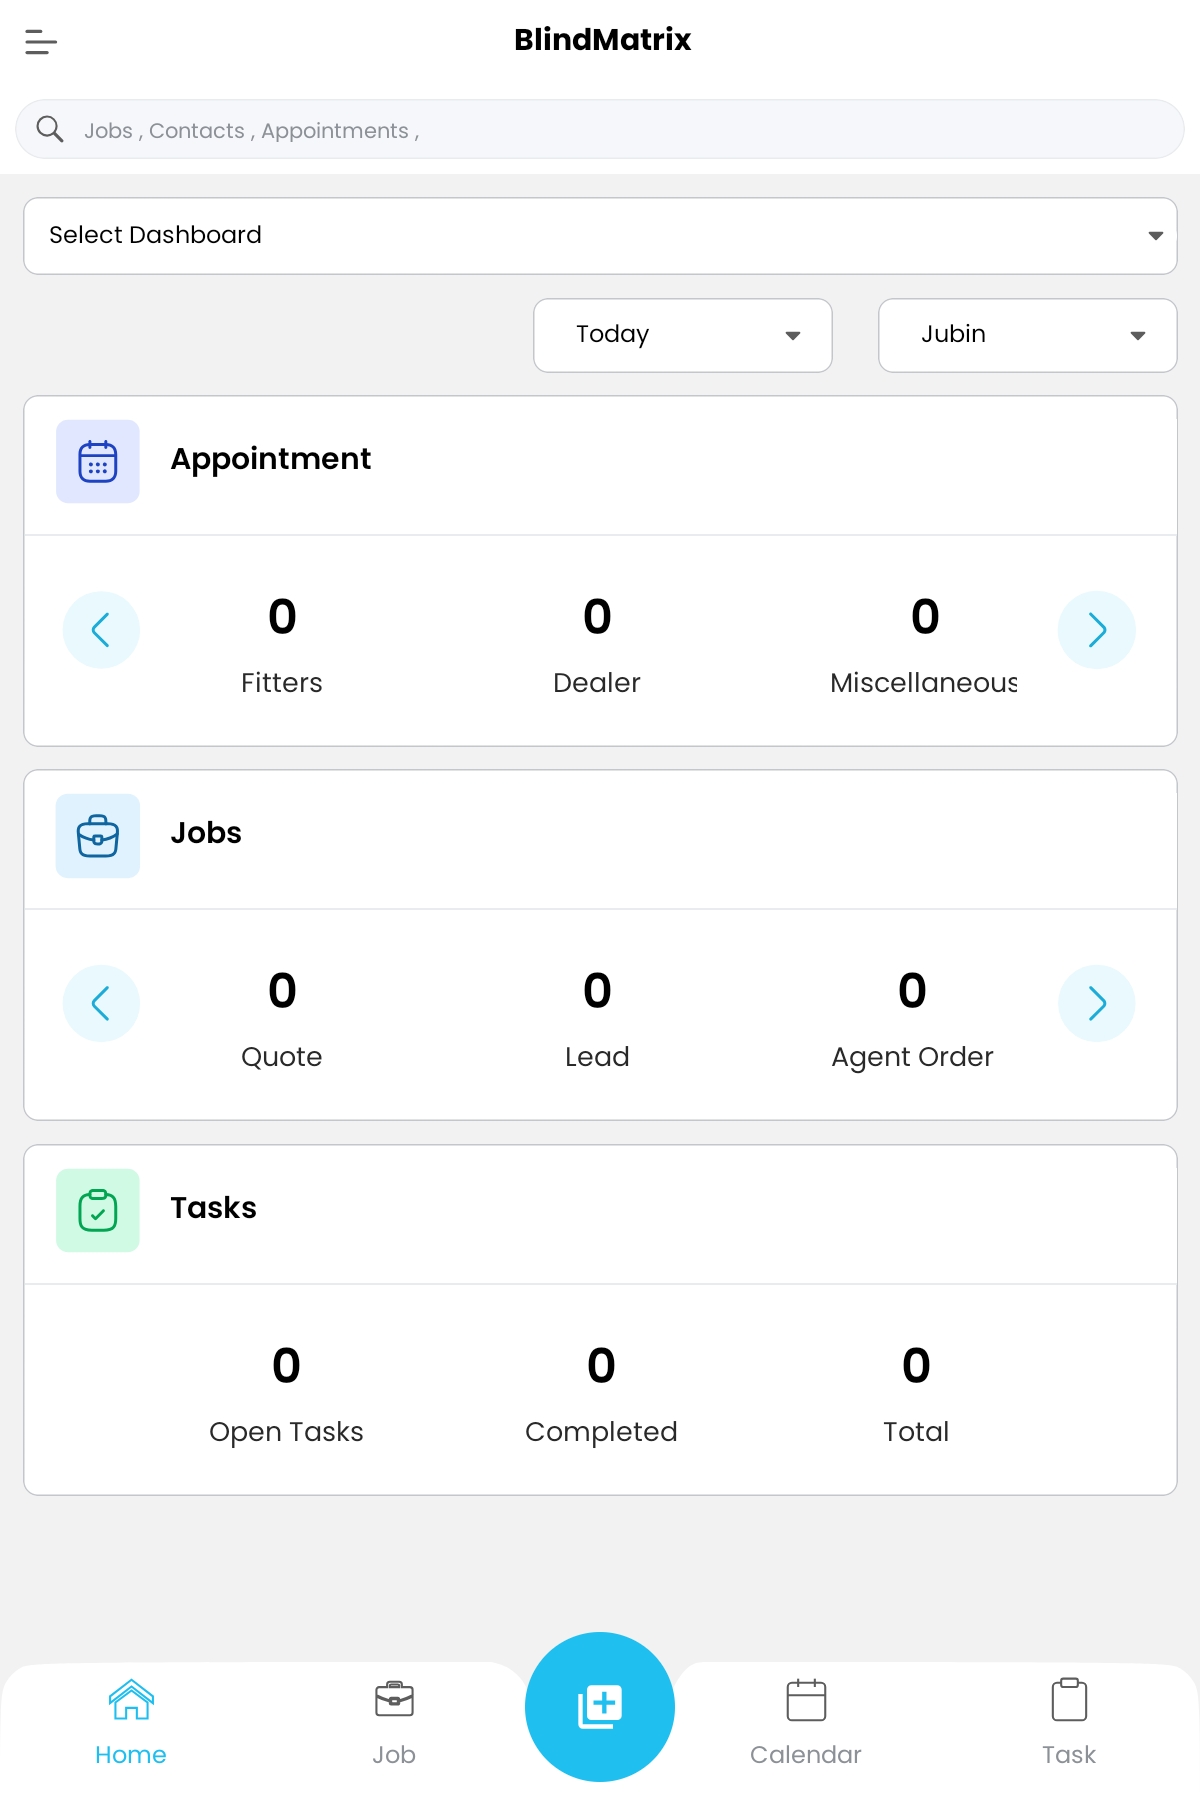The image size is (1200, 1812).
Task: Show previous job types with left arrow
Action: tap(101, 1003)
